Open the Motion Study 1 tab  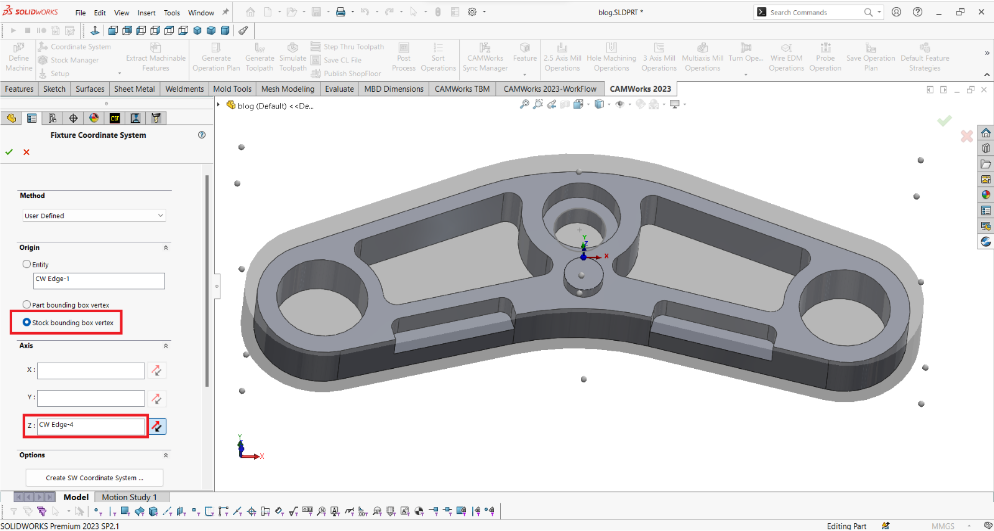(129, 497)
